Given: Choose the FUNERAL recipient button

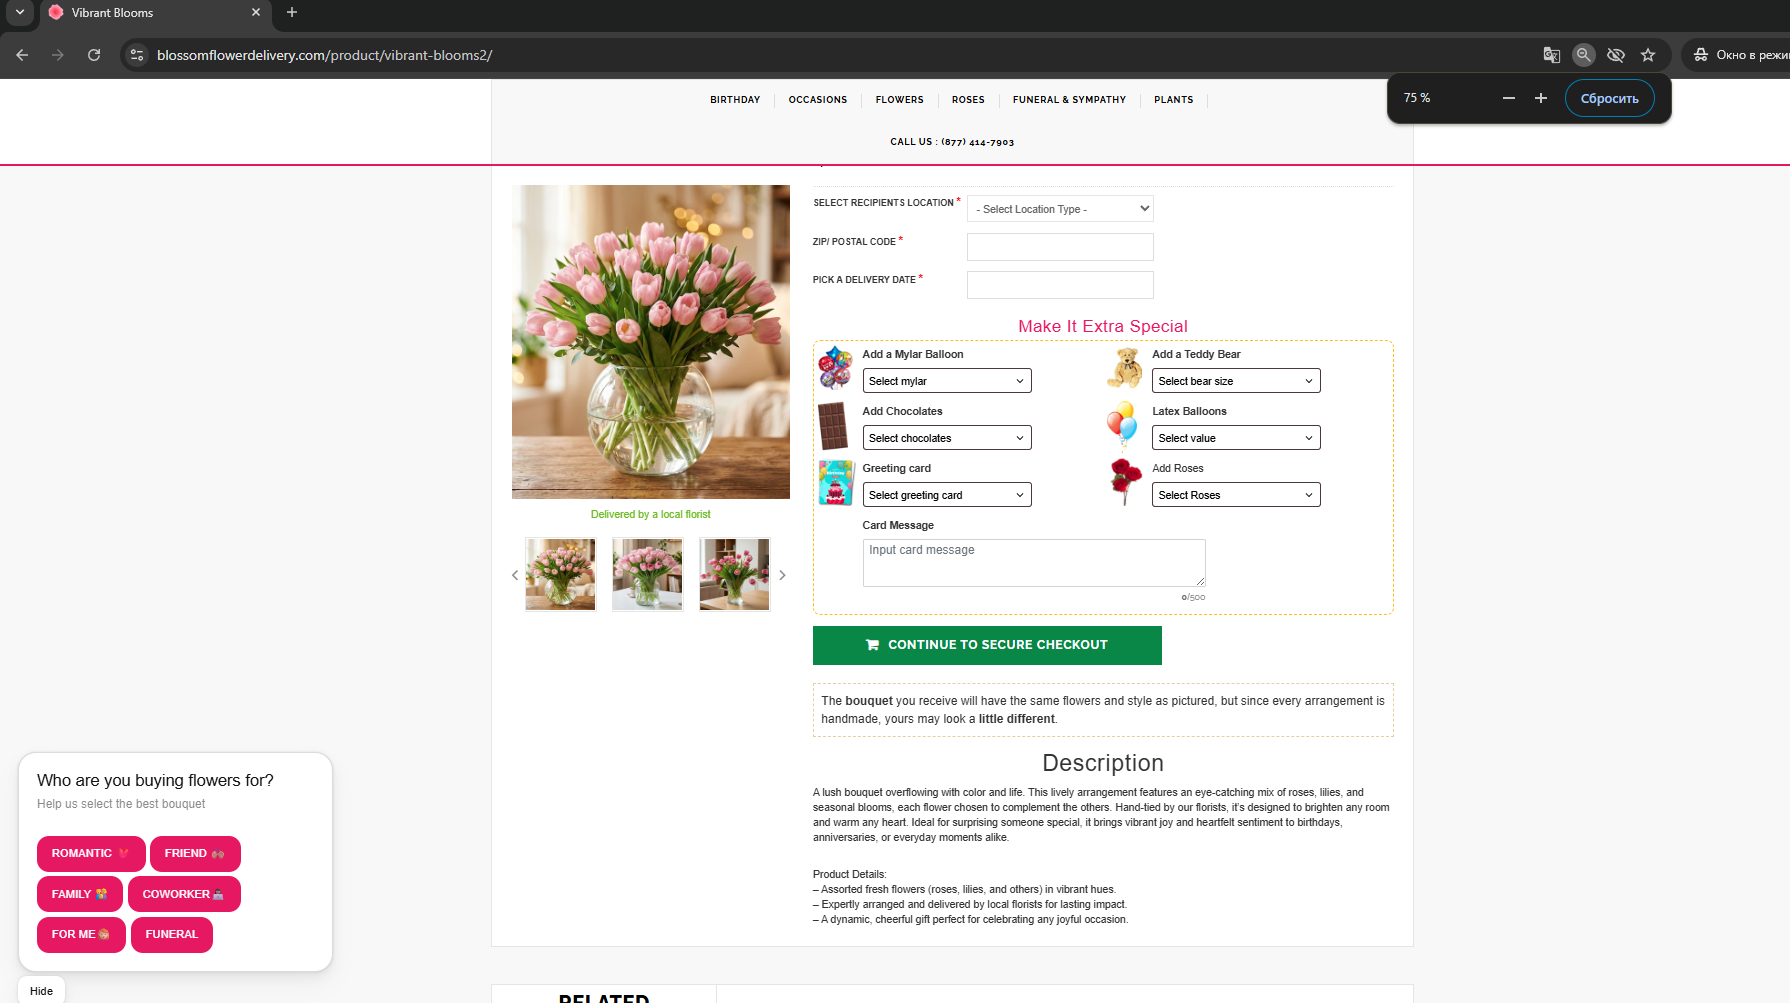Looking at the screenshot, I should (x=172, y=934).
